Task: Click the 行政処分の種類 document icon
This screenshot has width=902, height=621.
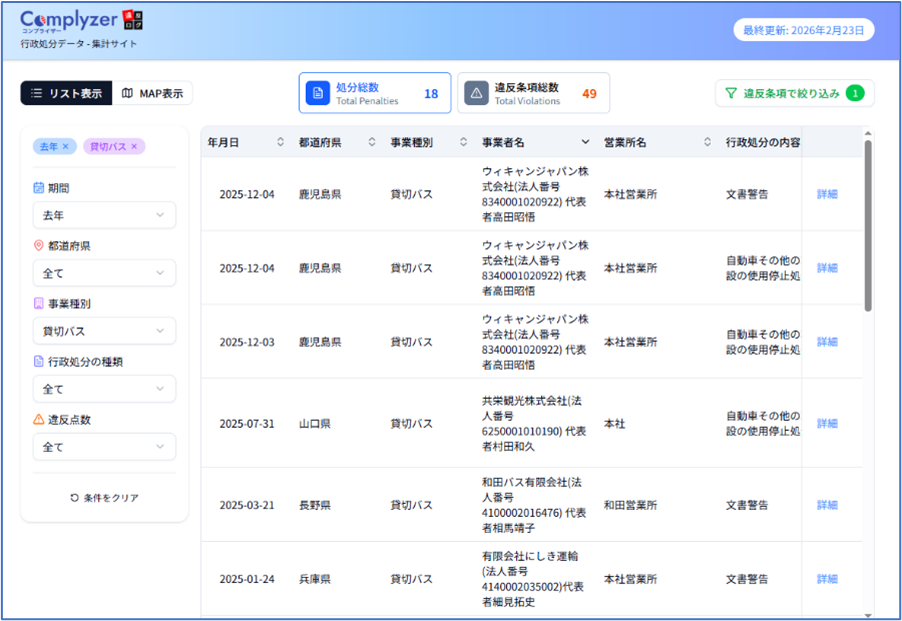Action: (36, 360)
